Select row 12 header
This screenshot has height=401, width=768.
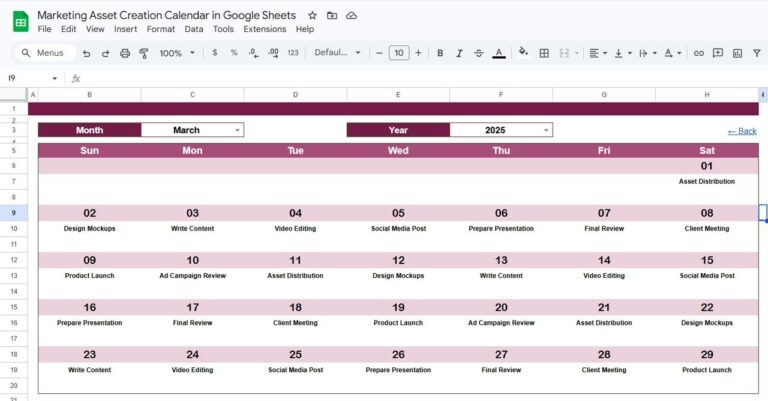click(x=14, y=260)
